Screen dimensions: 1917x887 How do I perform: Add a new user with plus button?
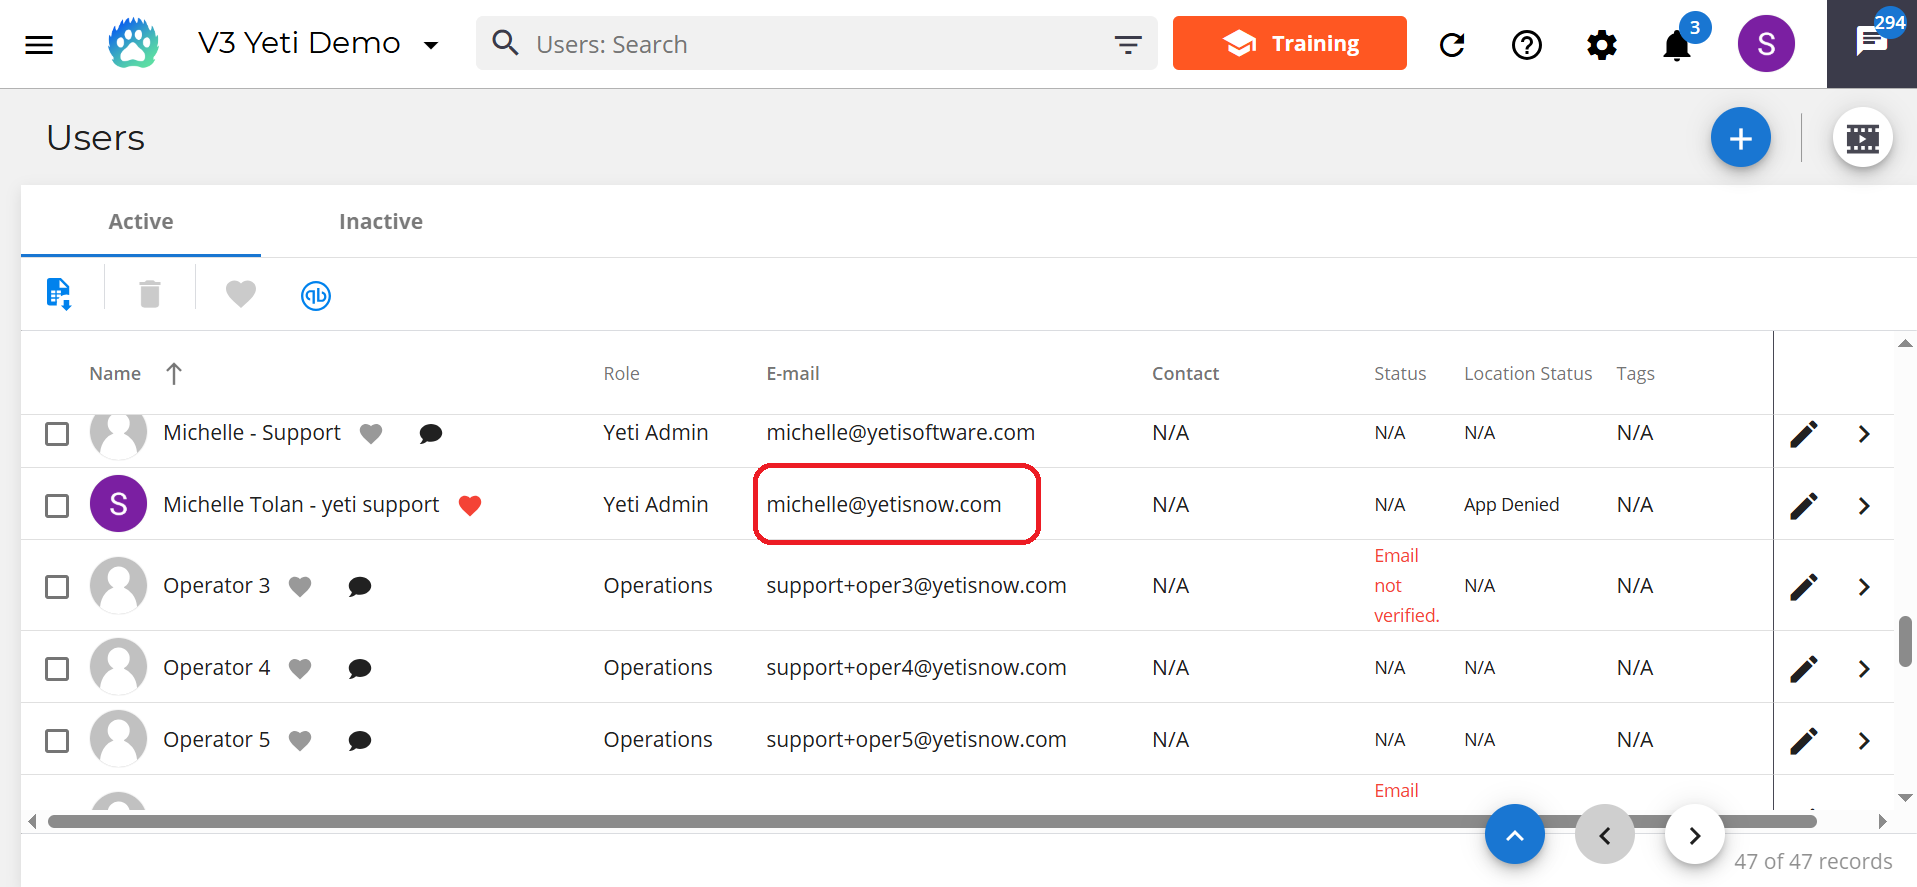click(x=1740, y=138)
